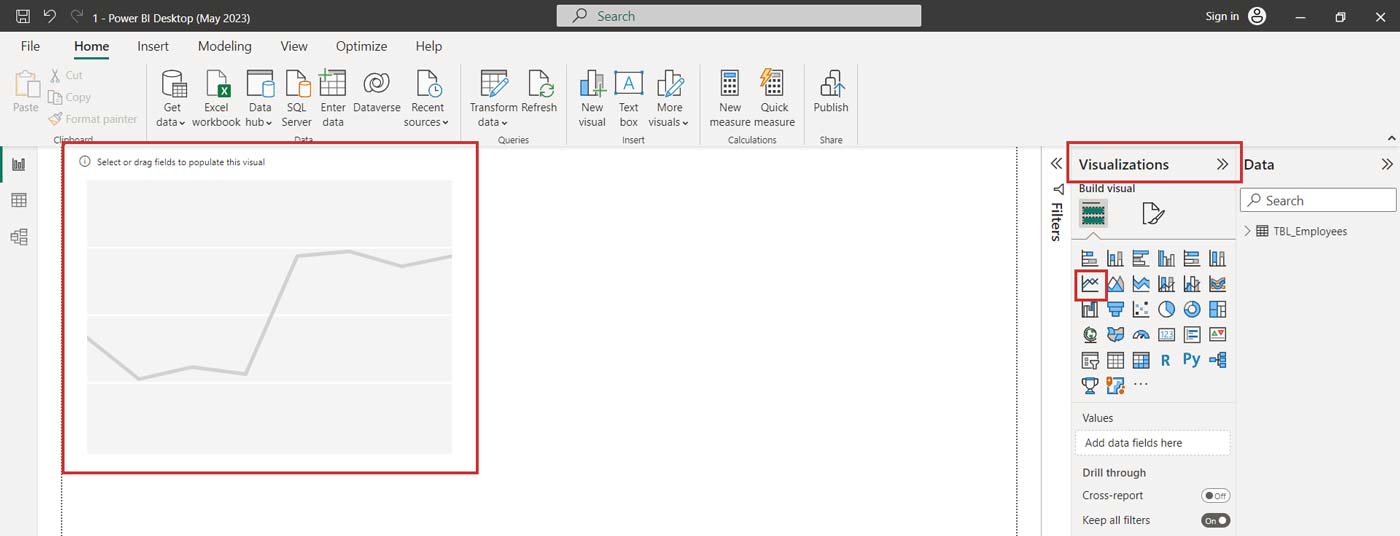The height and width of the screenshot is (536, 1400).
Task: Click the New measure button
Action: tap(730, 99)
